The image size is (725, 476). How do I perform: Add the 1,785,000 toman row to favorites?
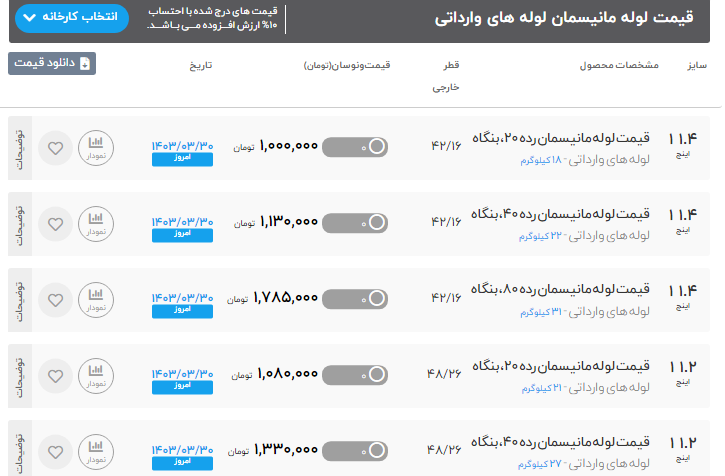coord(56,300)
